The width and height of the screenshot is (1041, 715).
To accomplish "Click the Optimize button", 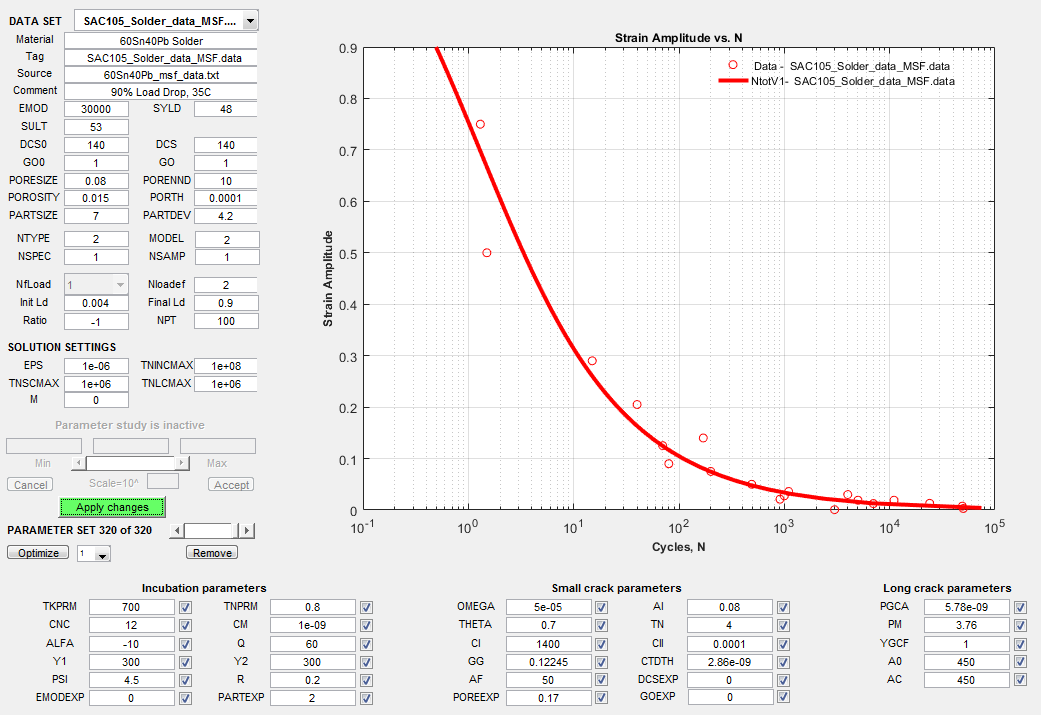I will click(38, 553).
